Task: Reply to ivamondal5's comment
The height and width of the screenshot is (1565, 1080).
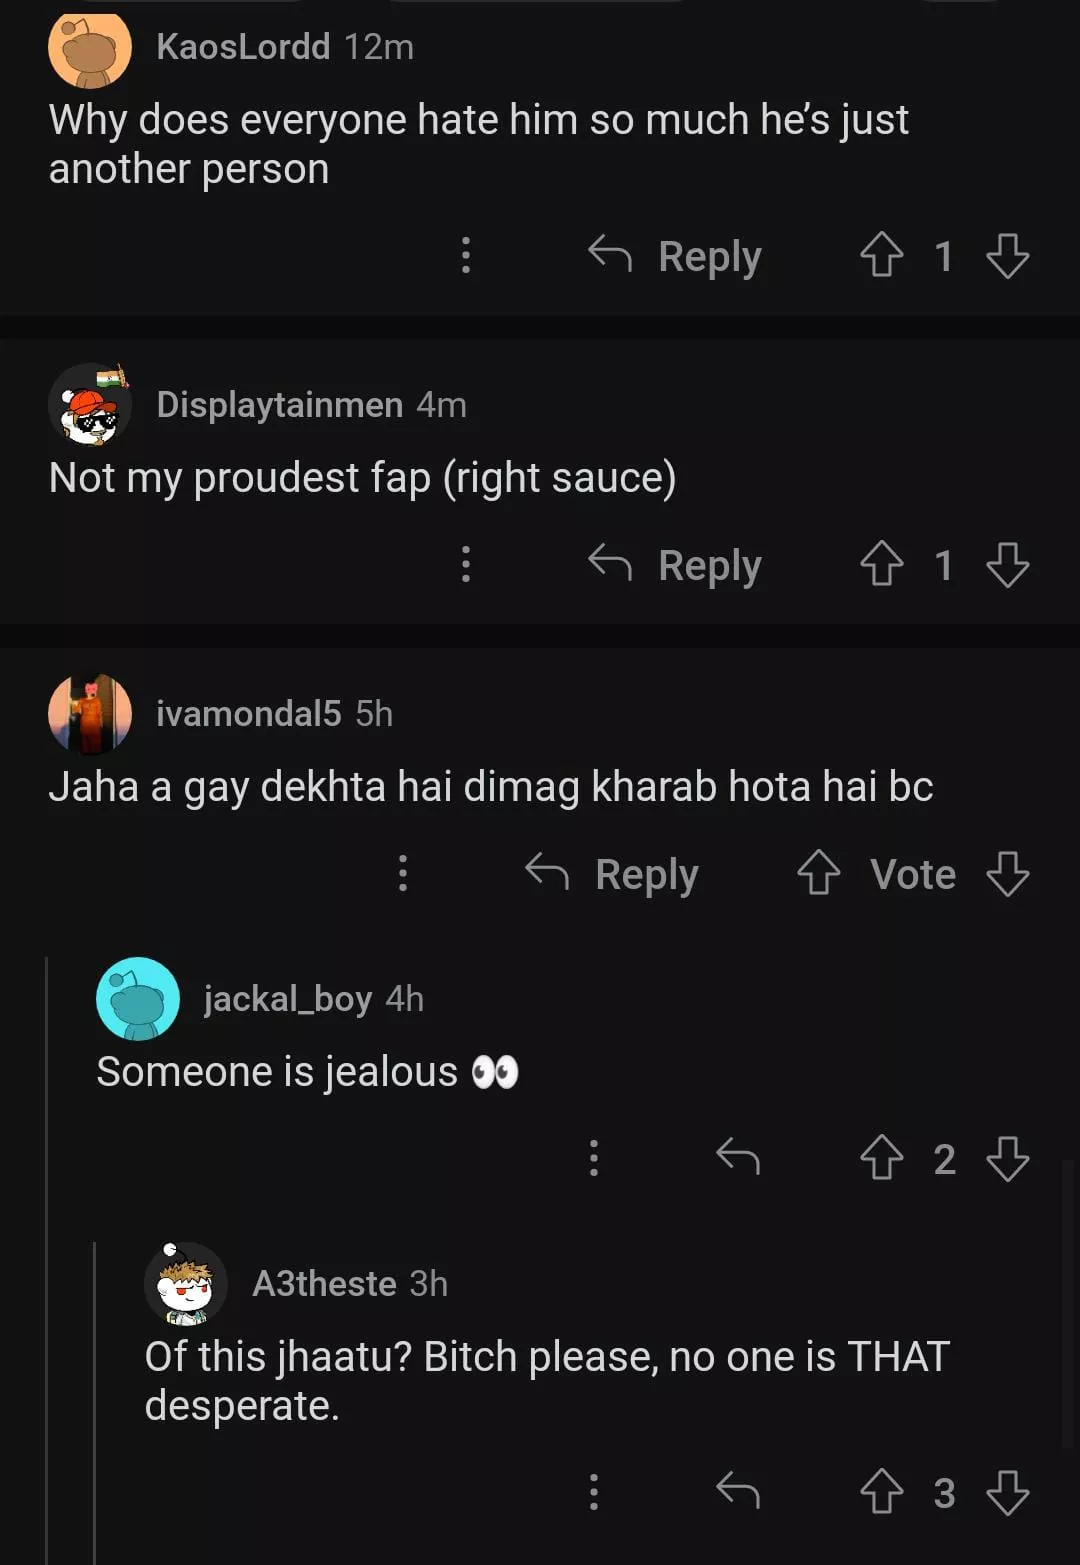Action: click(x=612, y=874)
